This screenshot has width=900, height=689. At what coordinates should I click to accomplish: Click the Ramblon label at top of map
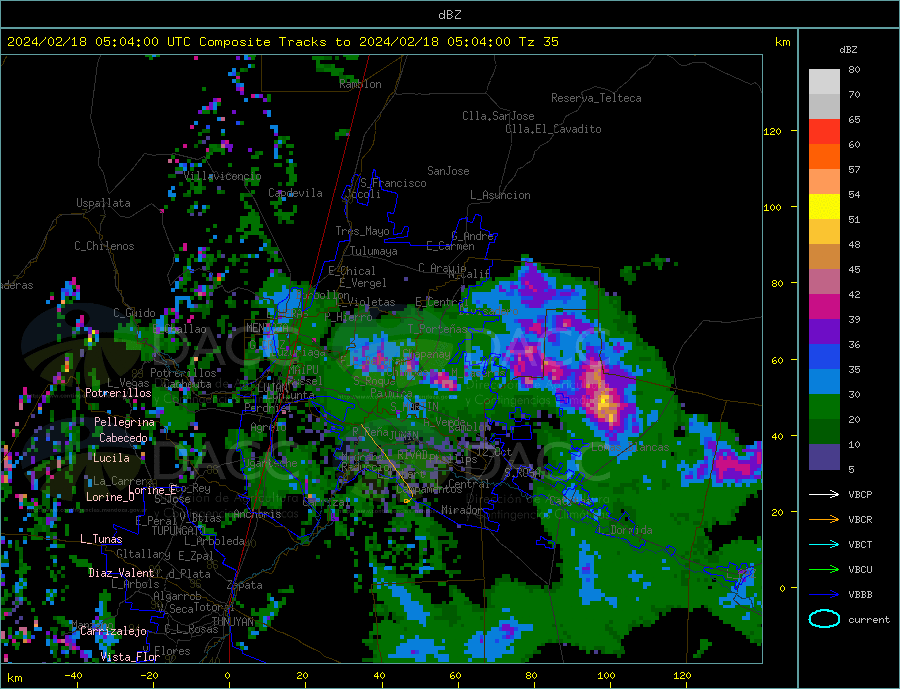[x=360, y=84]
